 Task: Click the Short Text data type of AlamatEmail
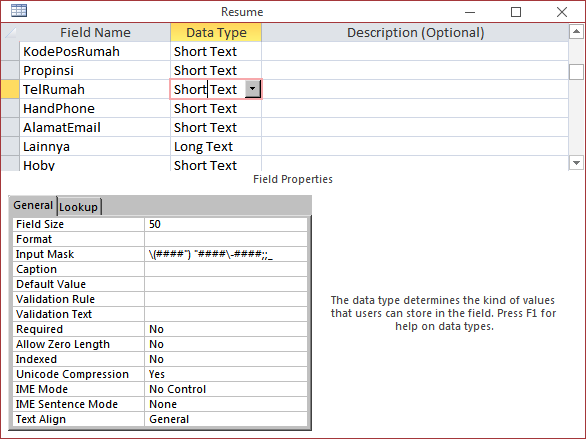(216, 127)
